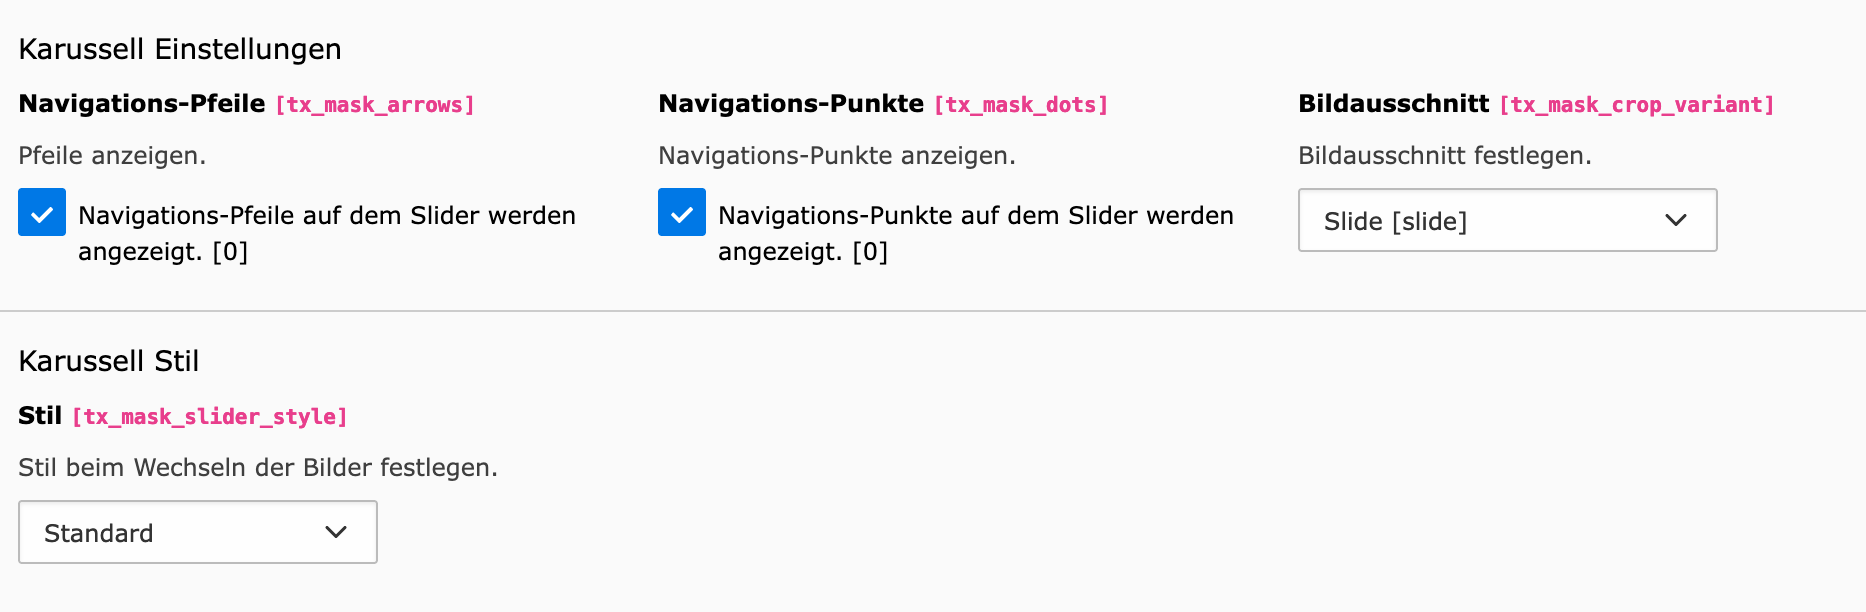Viewport: 1866px width, 612px height.
Task: Click the 'Karussell Einstellungen' section heading
Action: [180, 49]
